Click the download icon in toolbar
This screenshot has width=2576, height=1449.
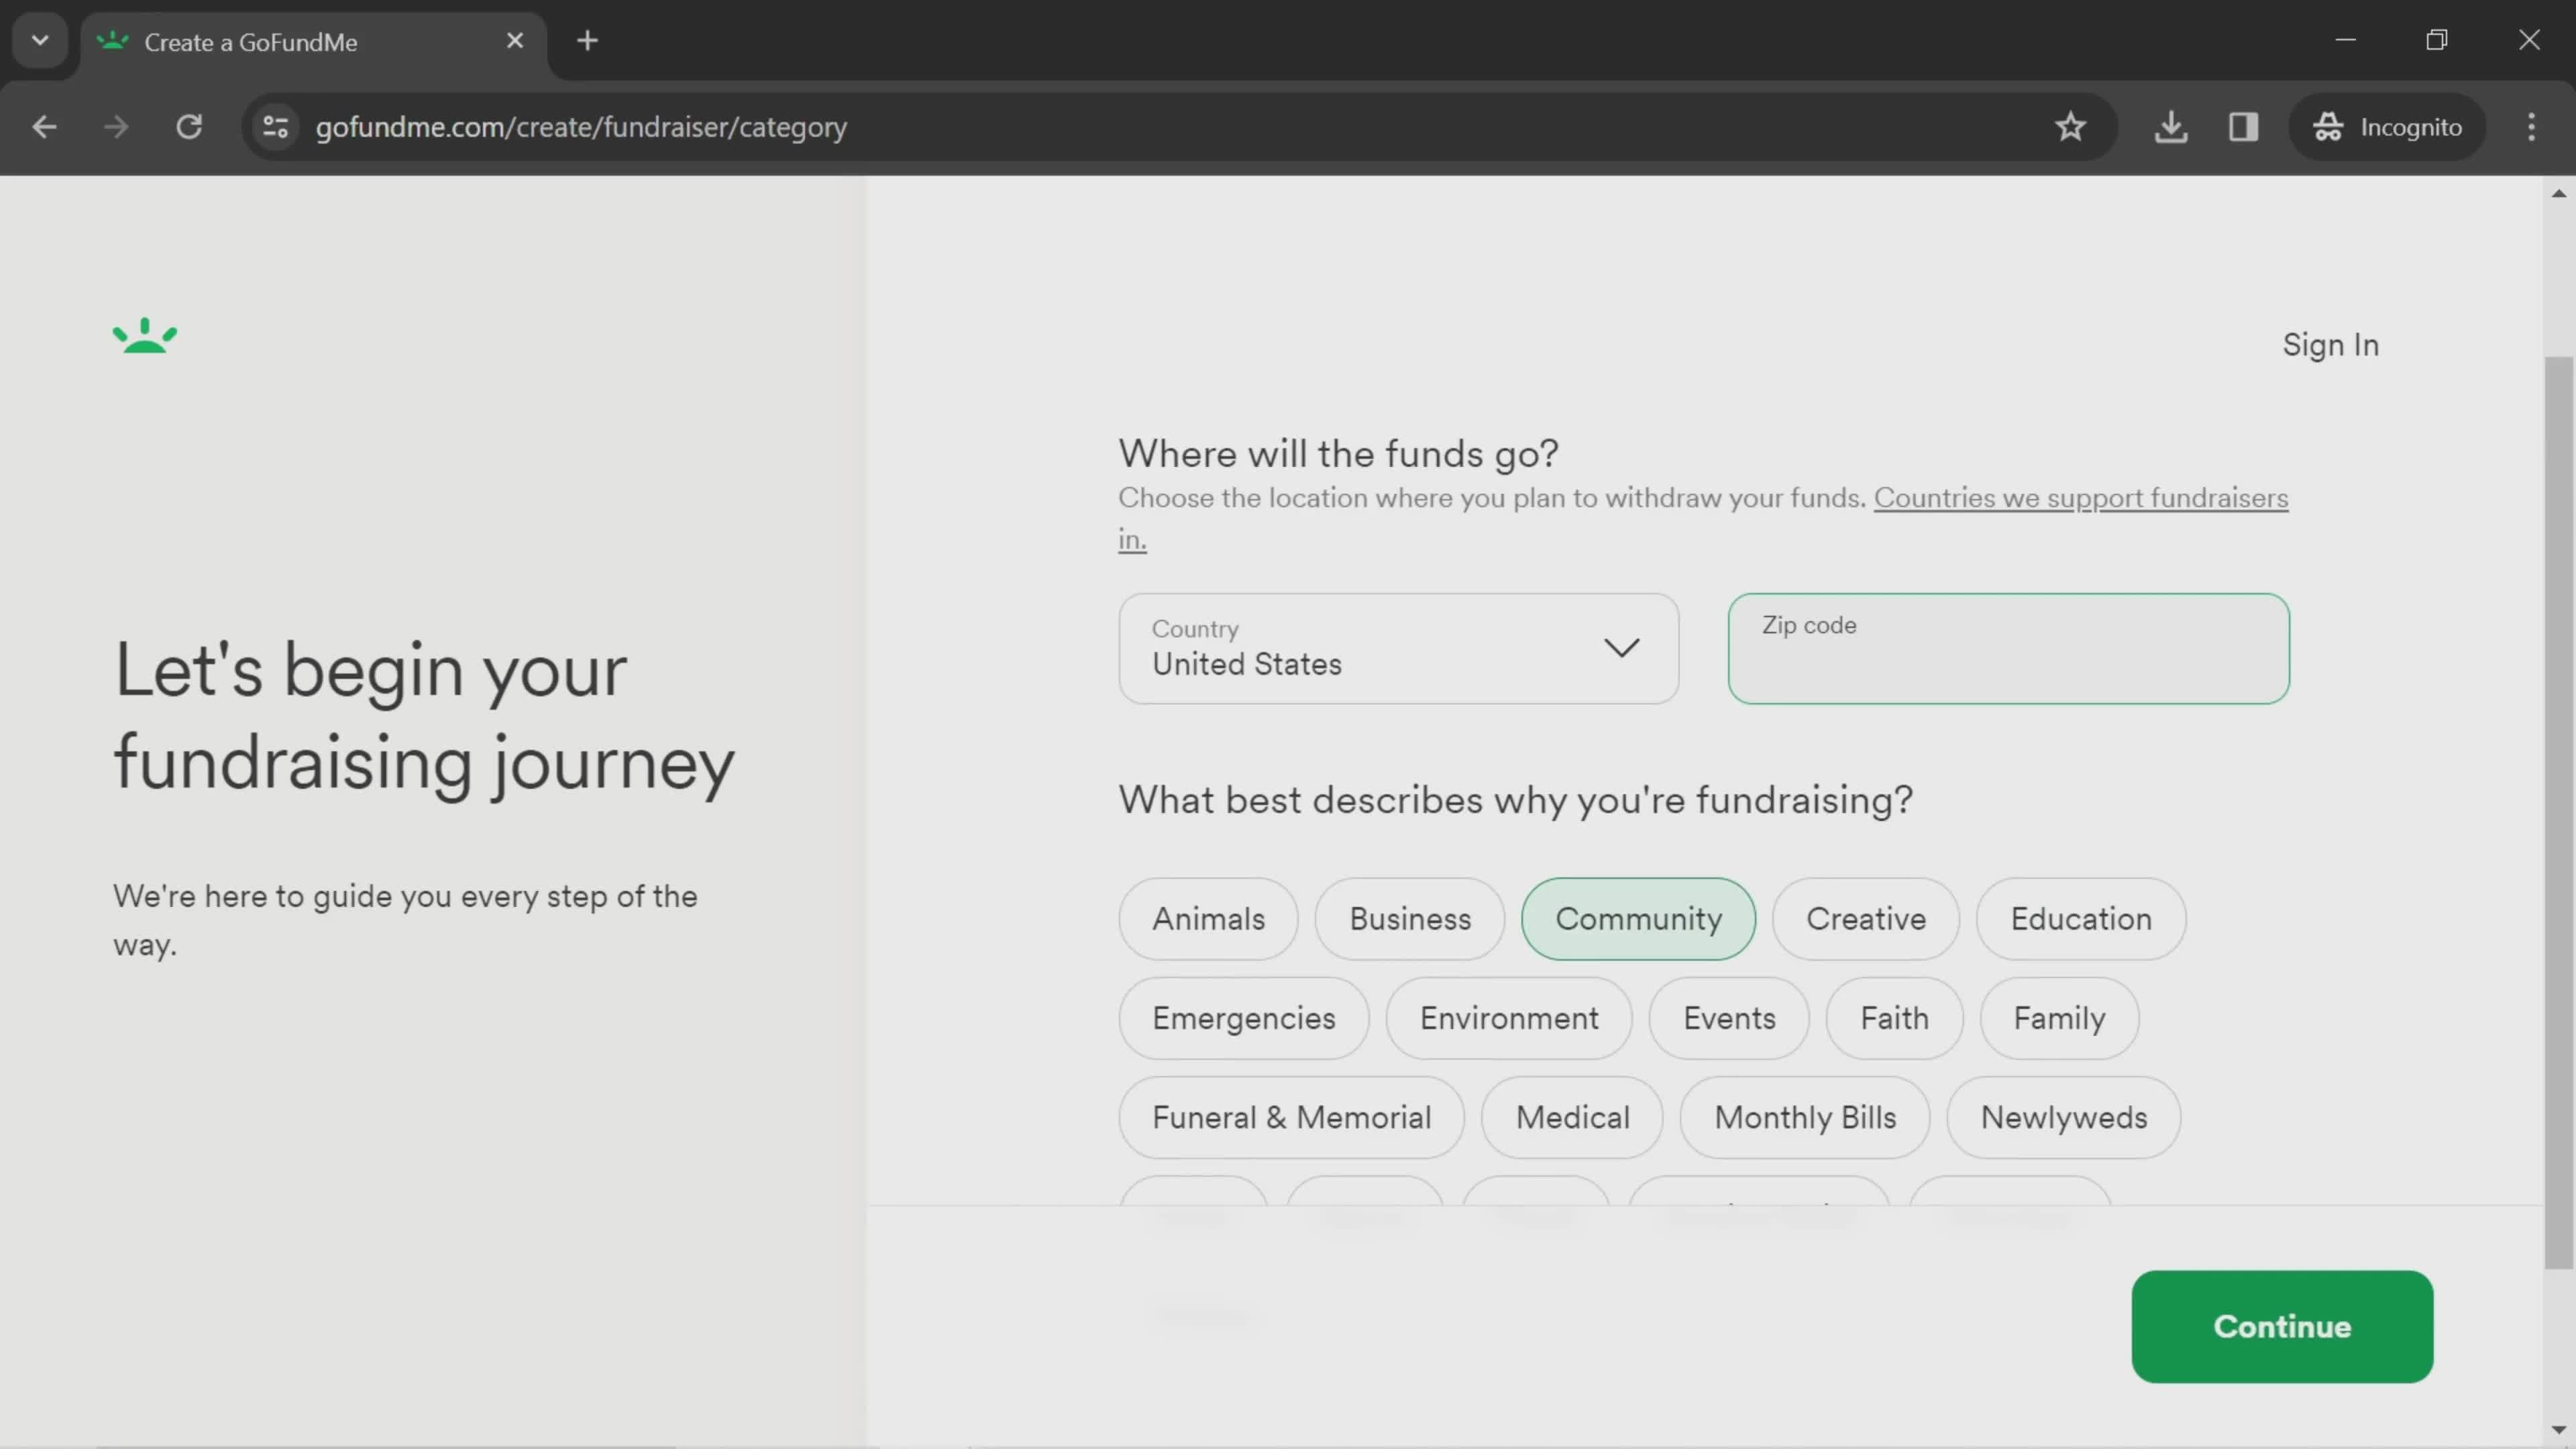2173,125
